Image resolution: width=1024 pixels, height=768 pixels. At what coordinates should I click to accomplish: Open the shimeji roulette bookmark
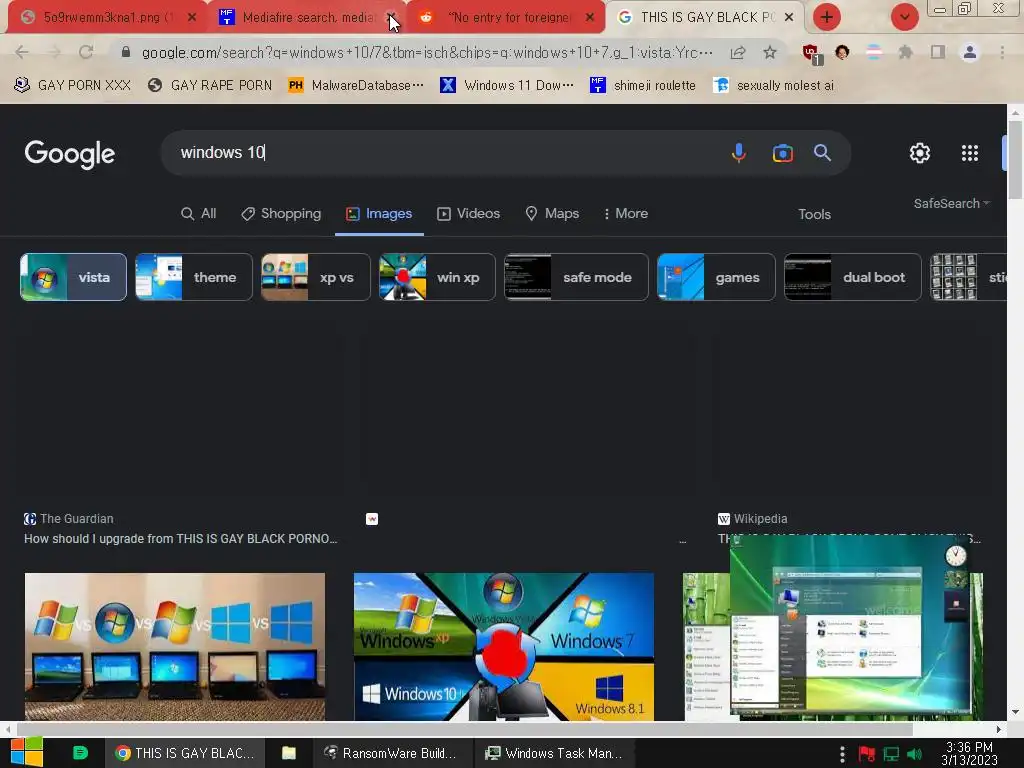coord(643,86)
